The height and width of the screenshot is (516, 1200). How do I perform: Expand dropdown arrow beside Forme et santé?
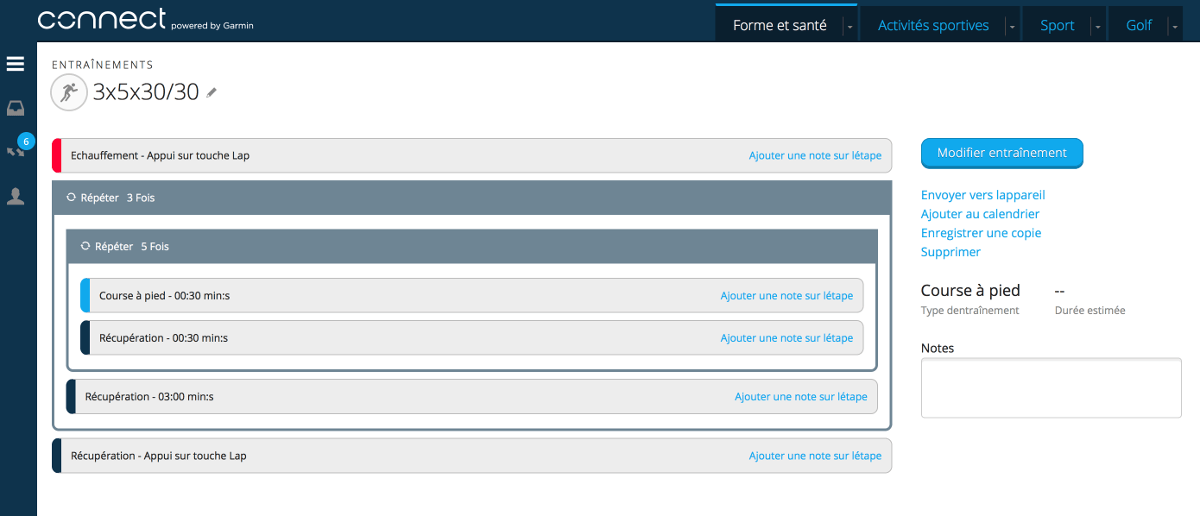pyautogui.click(x=850, y=27)
